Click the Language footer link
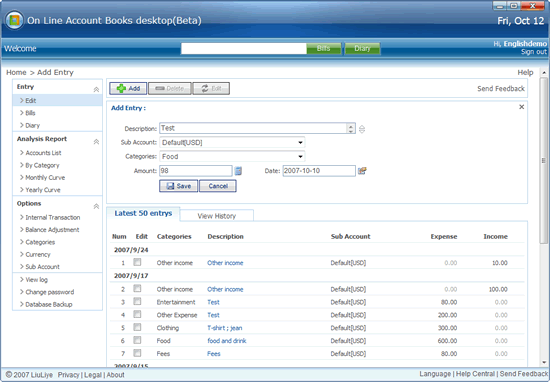550x382 pixels. [435, 374]
